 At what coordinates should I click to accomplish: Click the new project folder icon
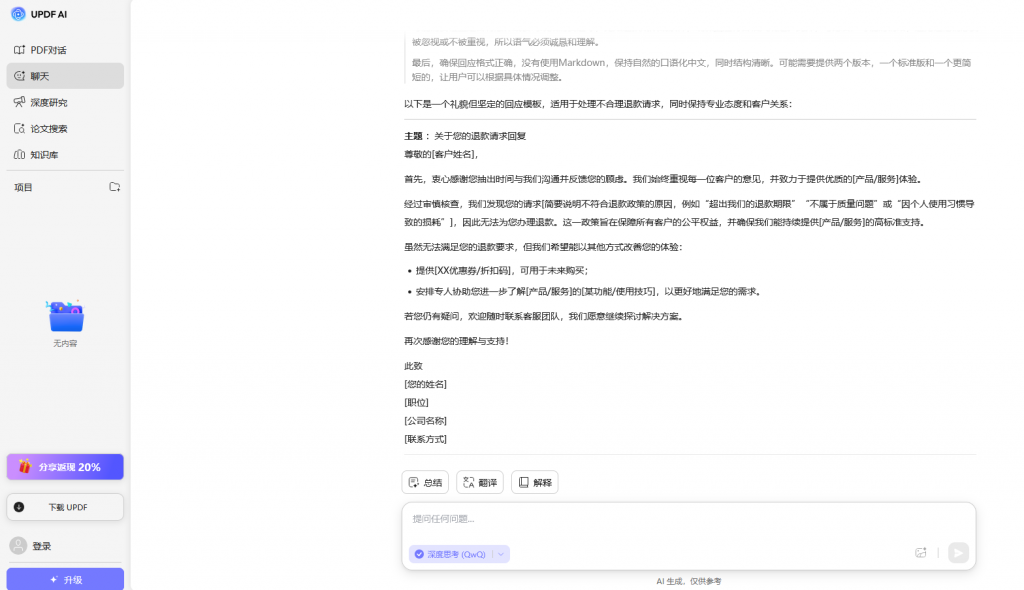pos(115,187)
